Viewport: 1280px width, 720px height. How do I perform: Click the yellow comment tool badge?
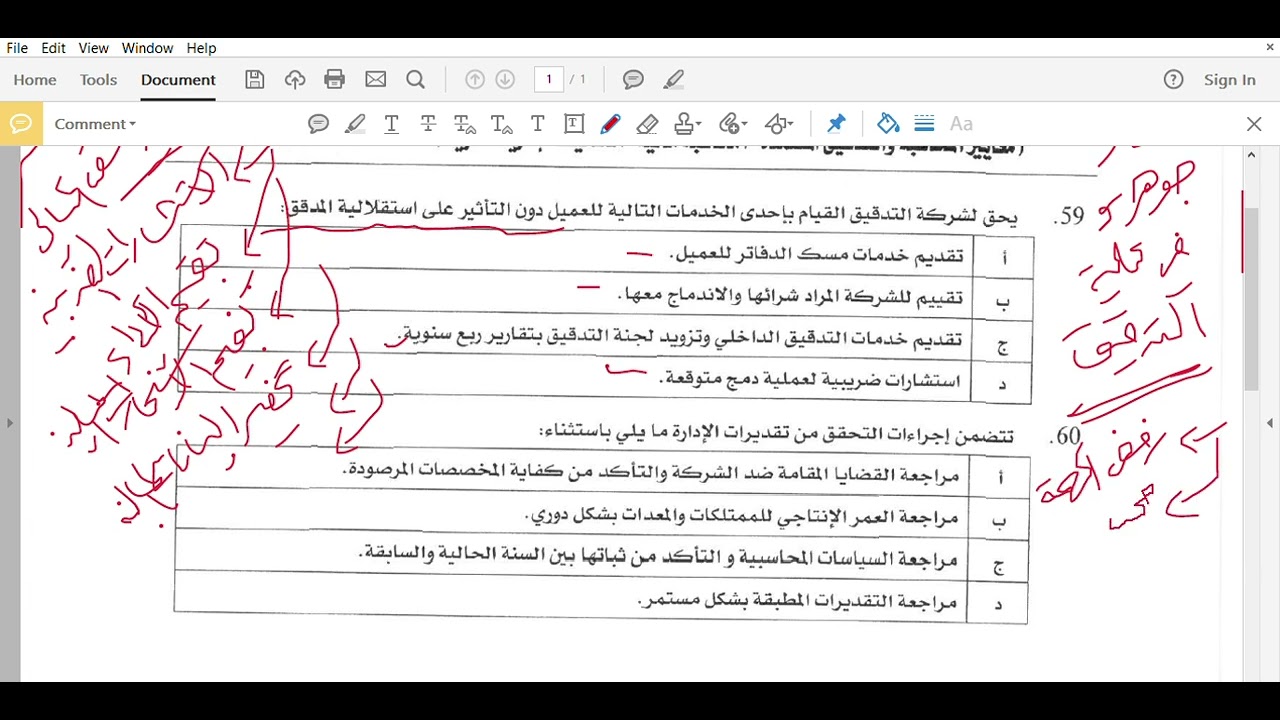(x=21, y=124)
